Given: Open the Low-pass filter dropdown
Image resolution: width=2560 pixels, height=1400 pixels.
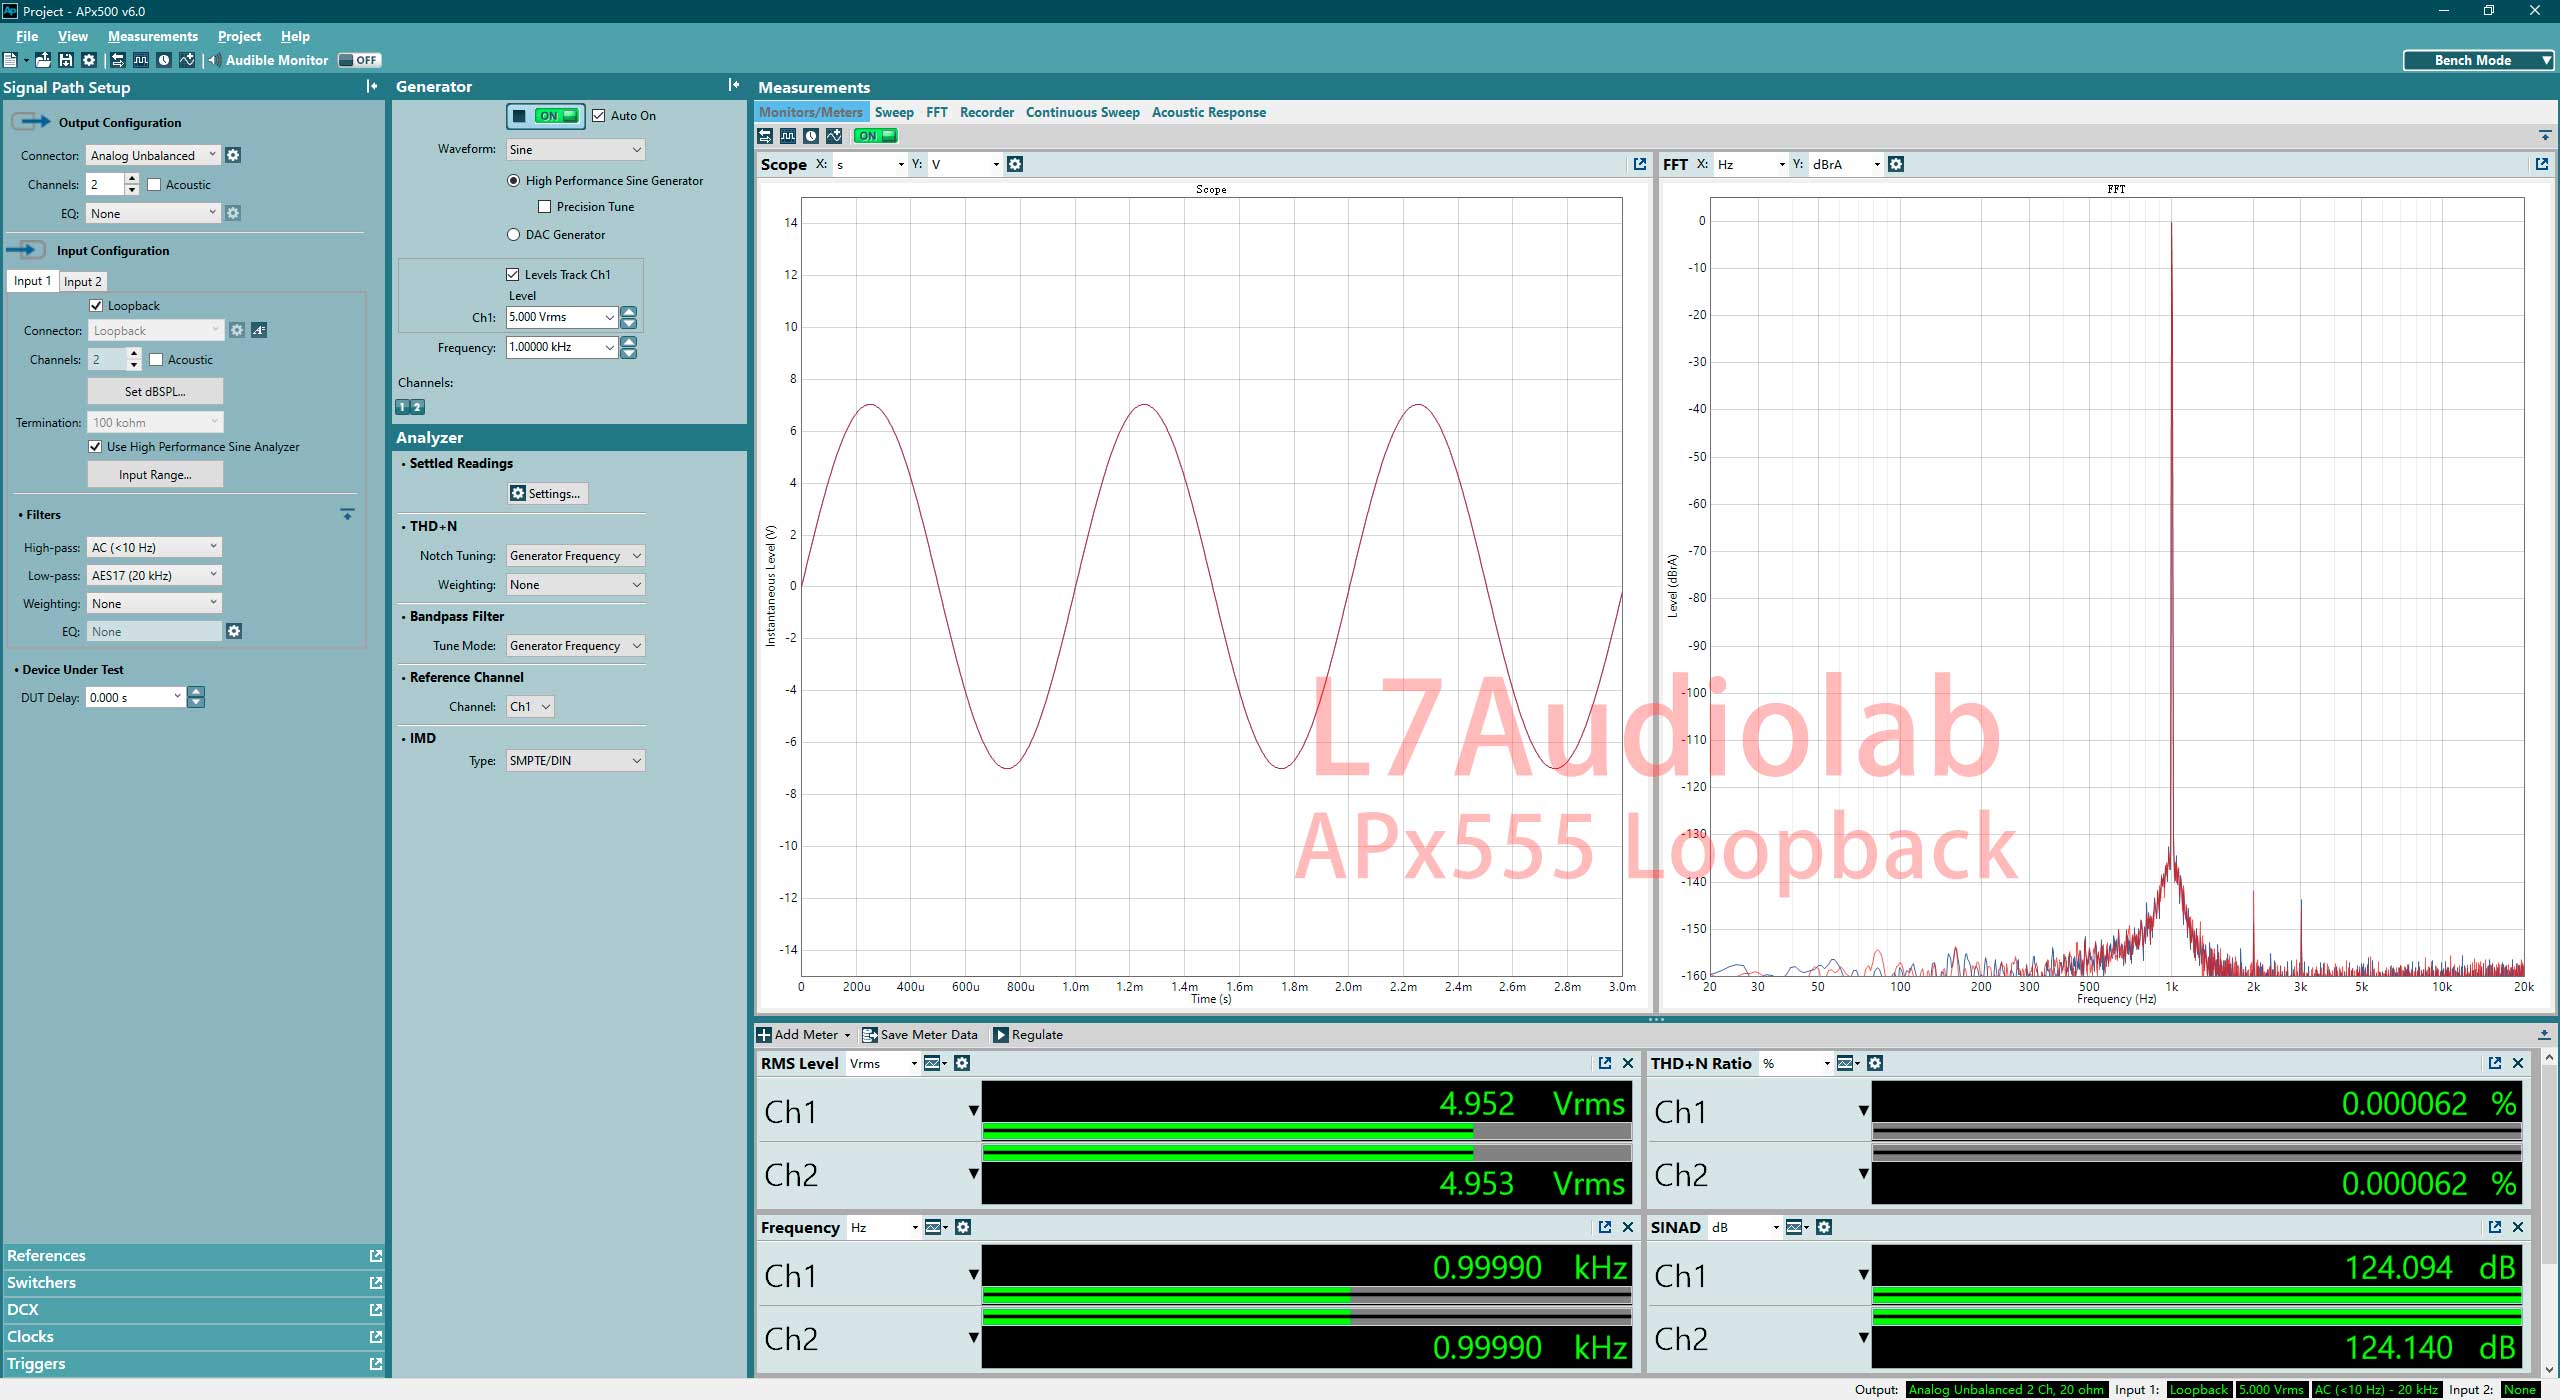Looking at the screenshot, I should pos(154,575).
